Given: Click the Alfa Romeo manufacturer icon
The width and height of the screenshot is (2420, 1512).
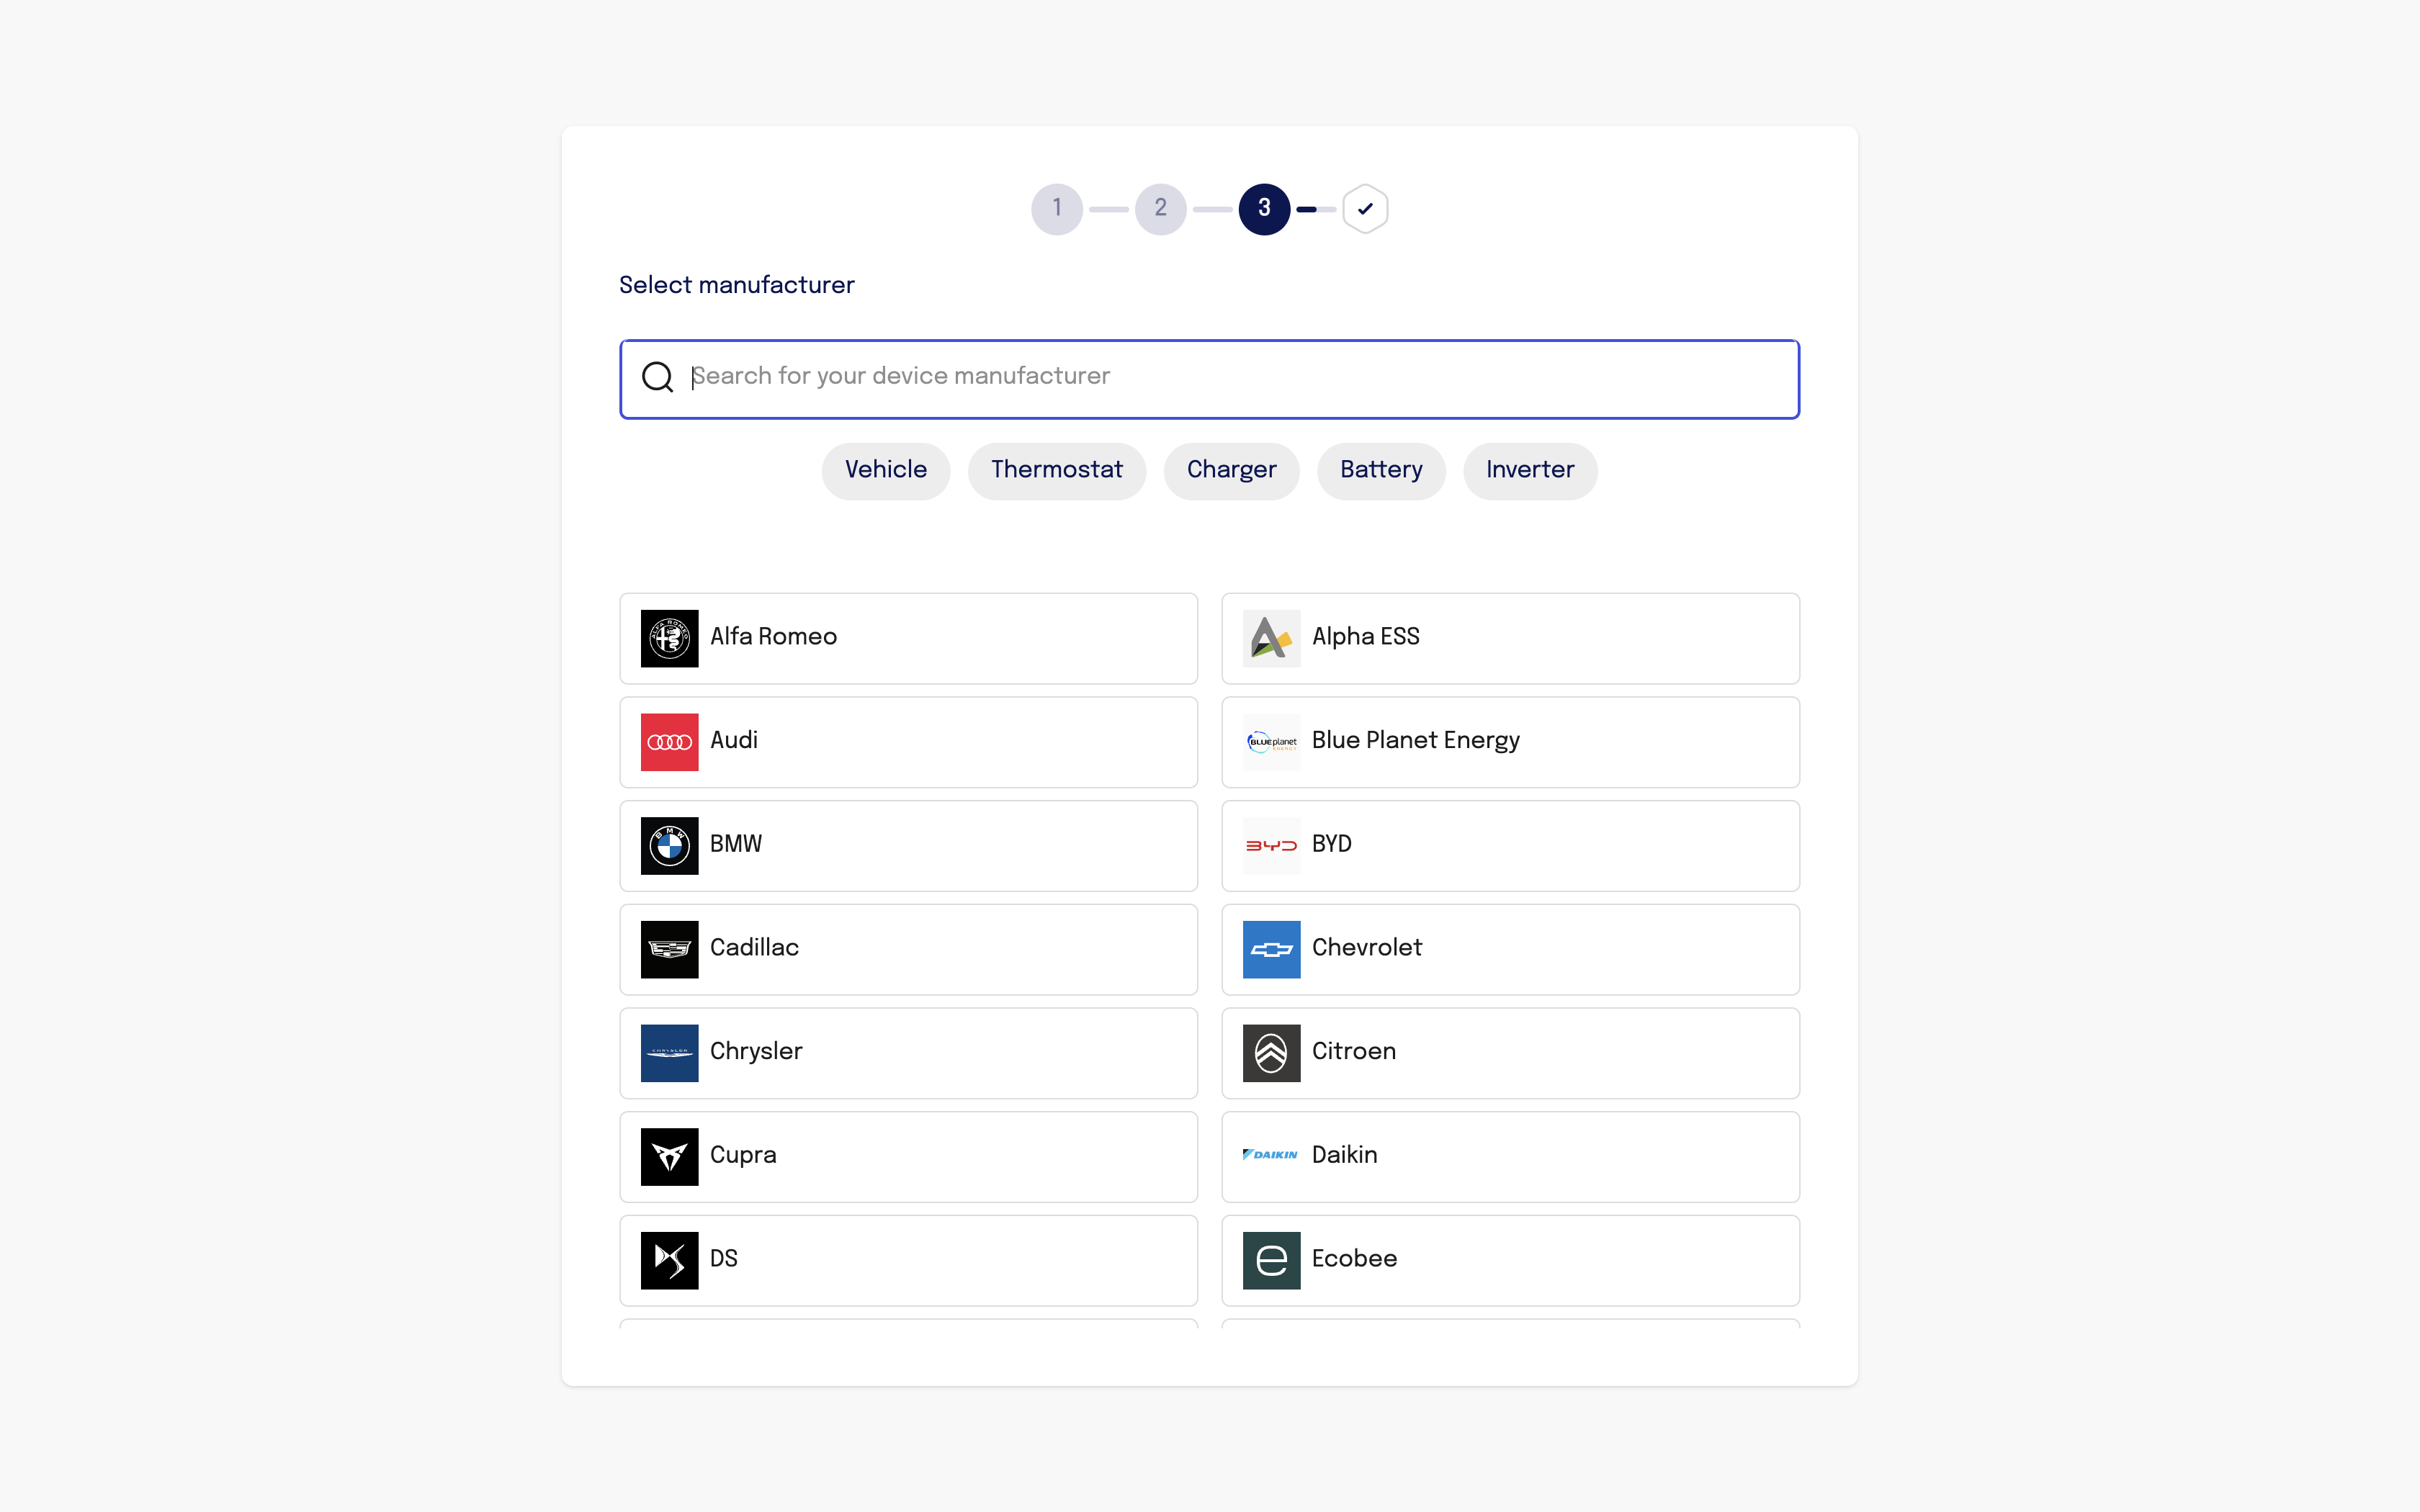Looking at the screenshot, I should [669, 637].
